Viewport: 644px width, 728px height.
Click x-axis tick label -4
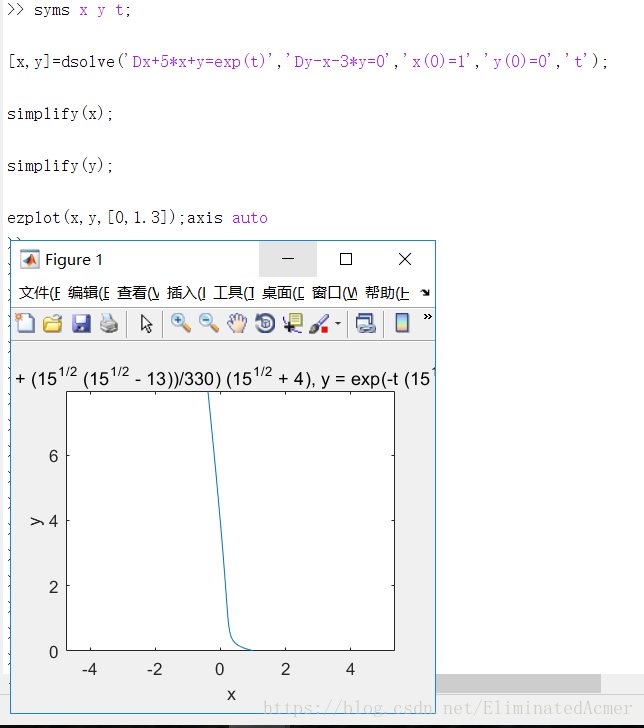(89, 669)
